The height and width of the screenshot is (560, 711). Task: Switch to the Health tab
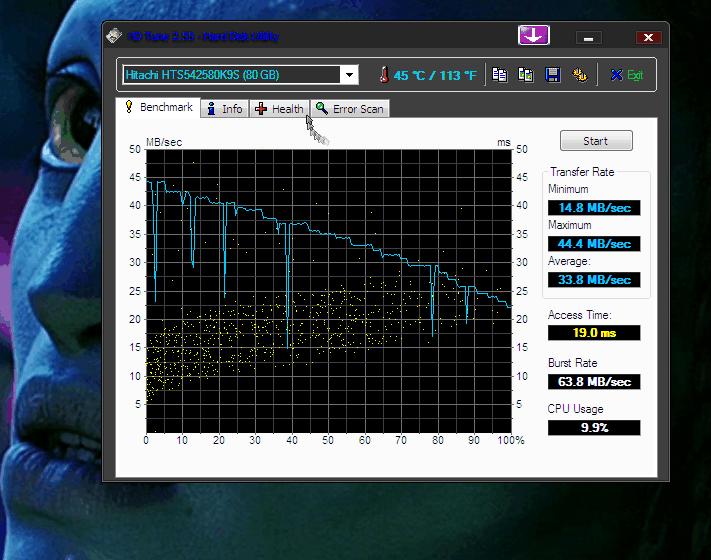(279, 109)
